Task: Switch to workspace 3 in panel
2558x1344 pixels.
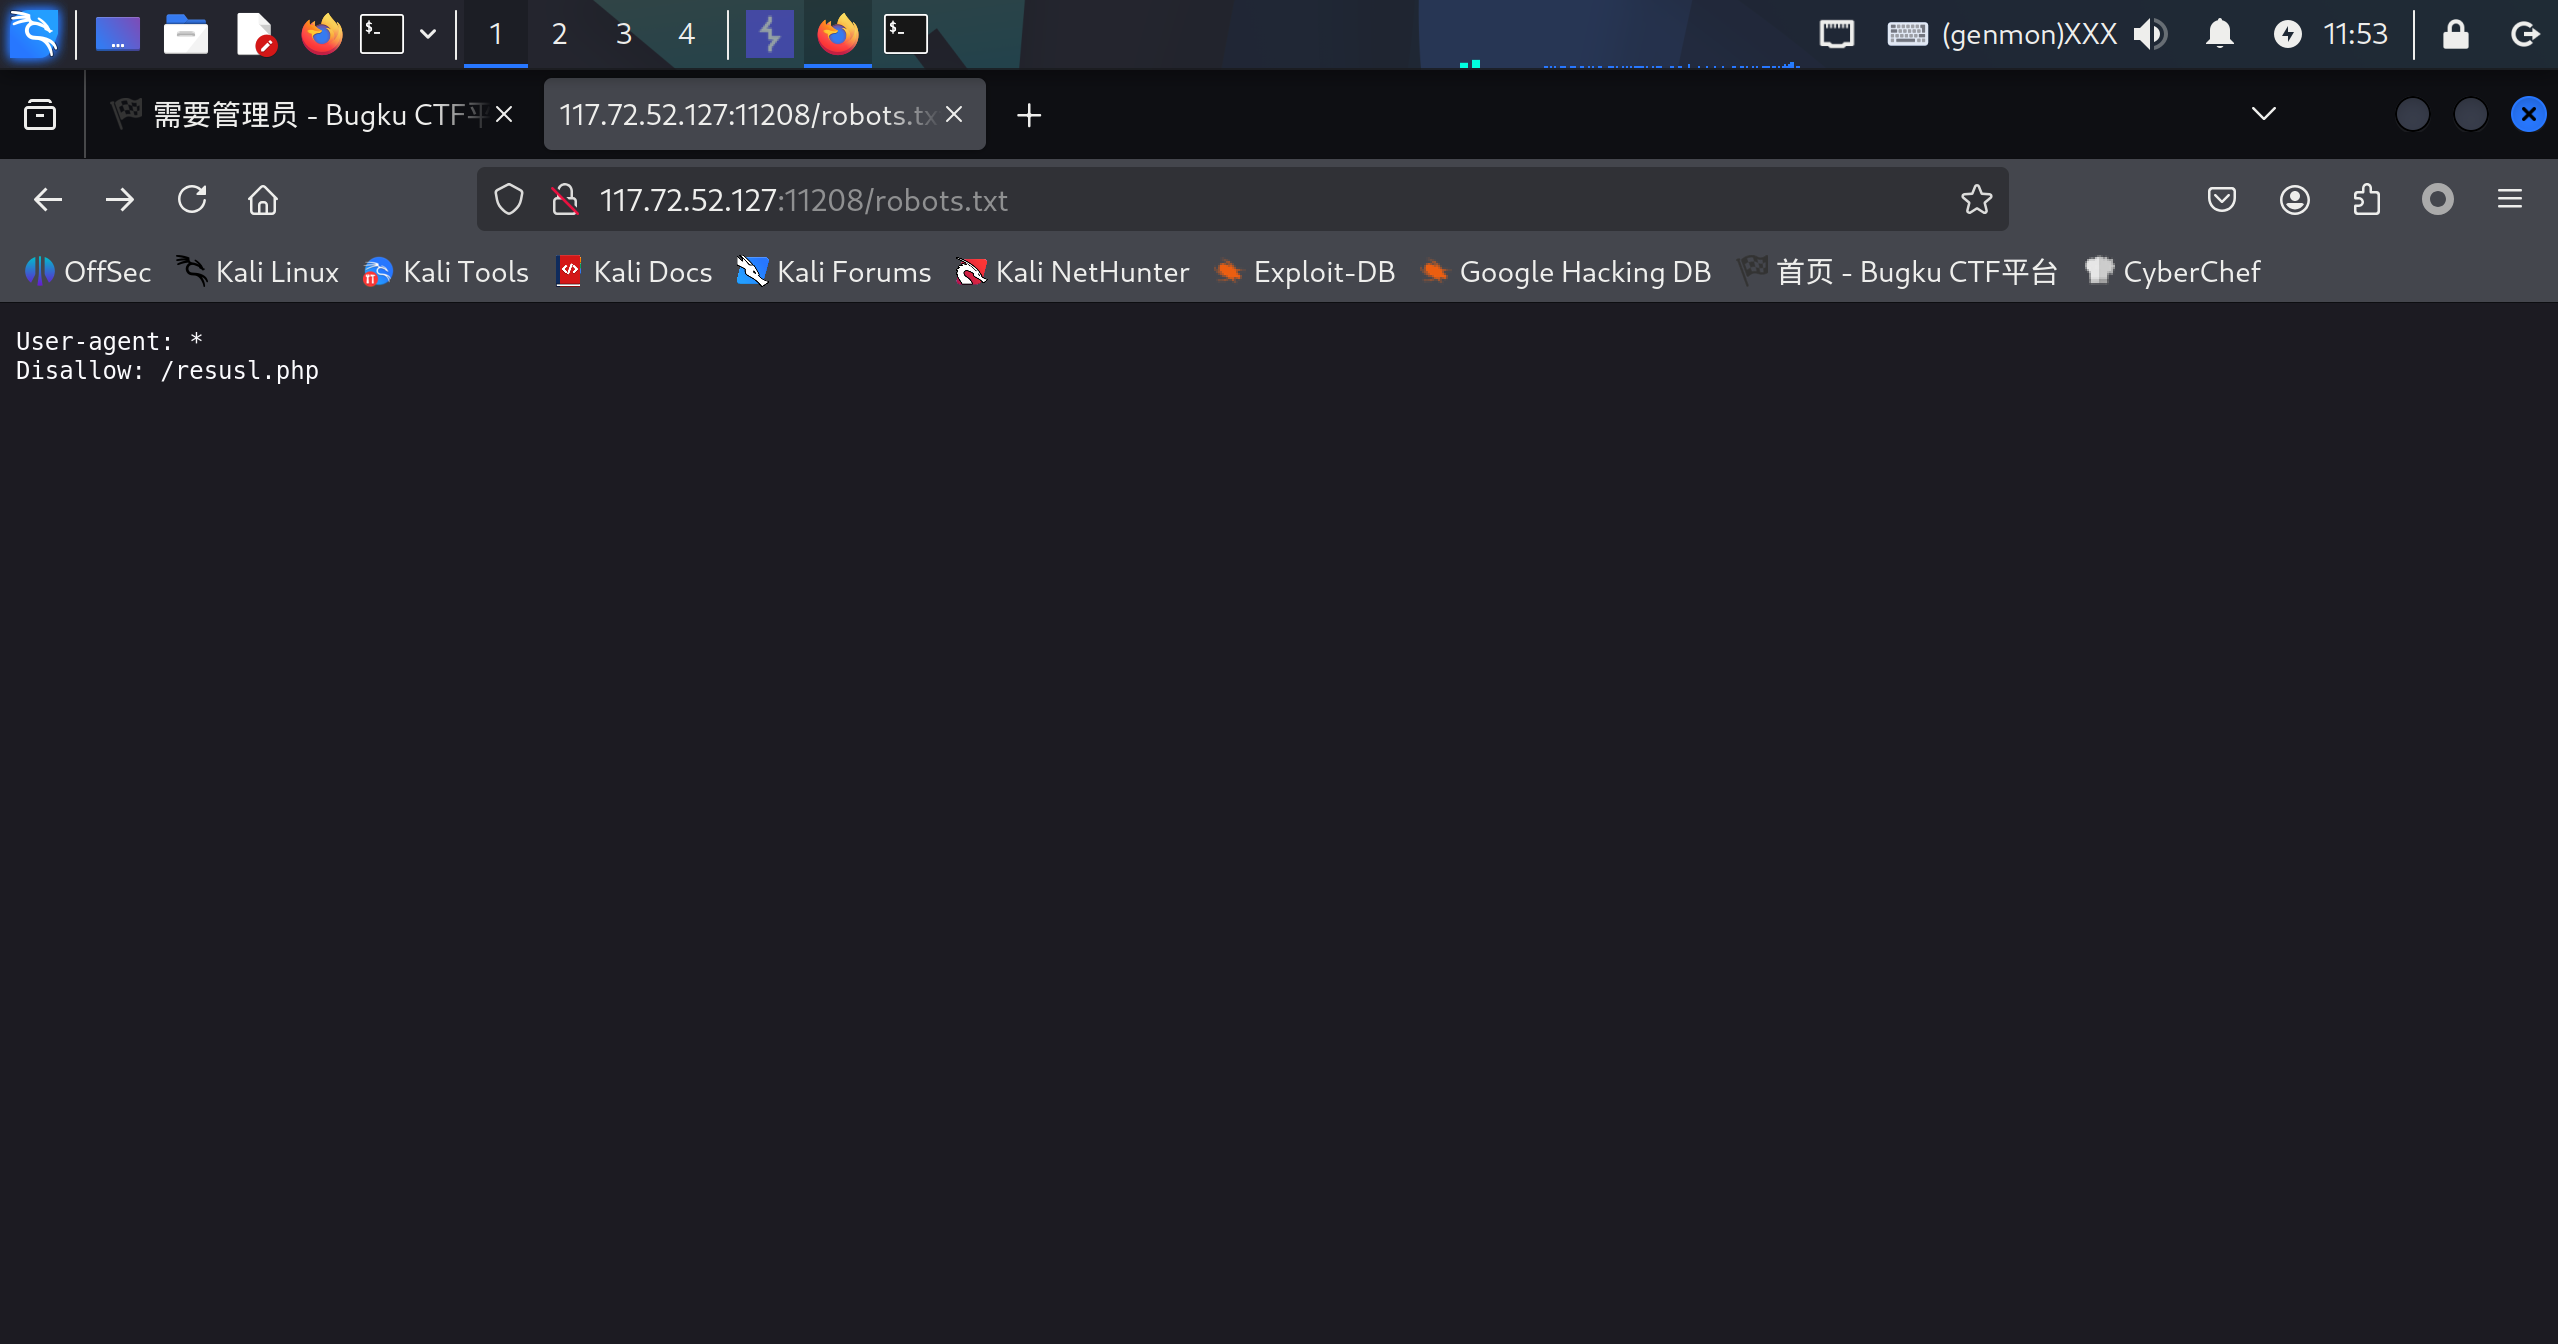Action: 623,34
